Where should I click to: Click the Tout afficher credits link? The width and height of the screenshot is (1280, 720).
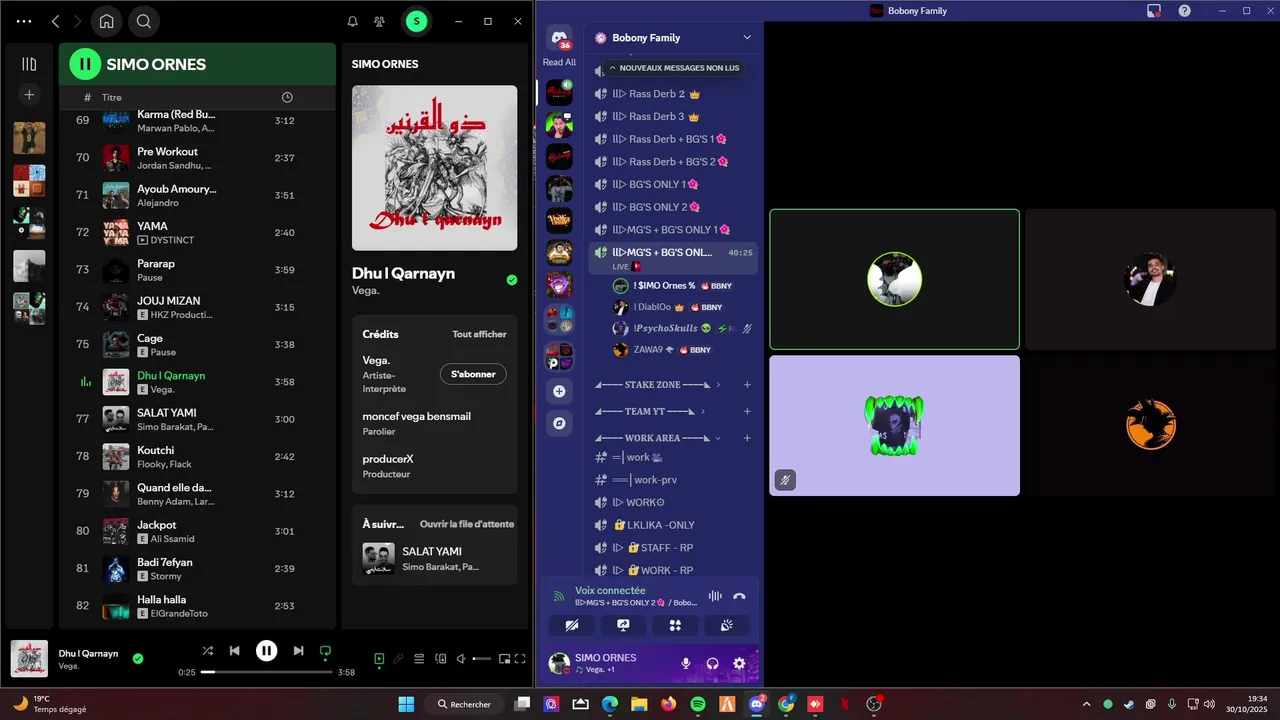[x=479, y=334]
